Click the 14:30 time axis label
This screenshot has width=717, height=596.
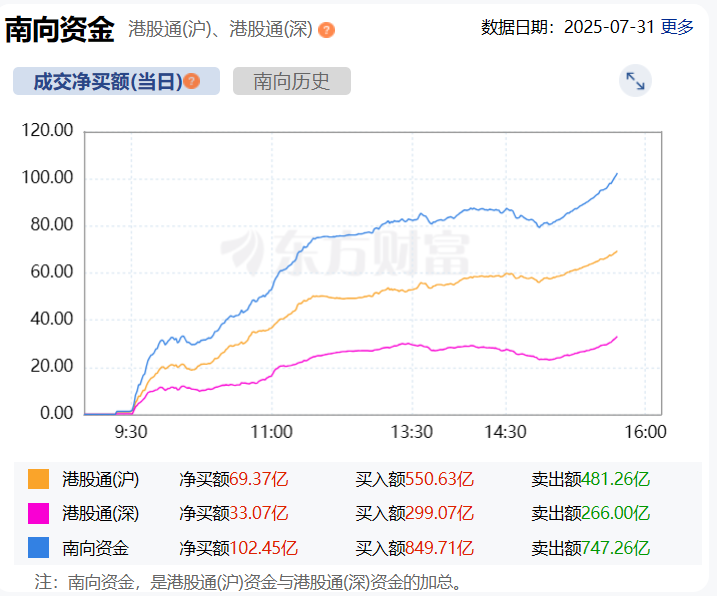505,432
